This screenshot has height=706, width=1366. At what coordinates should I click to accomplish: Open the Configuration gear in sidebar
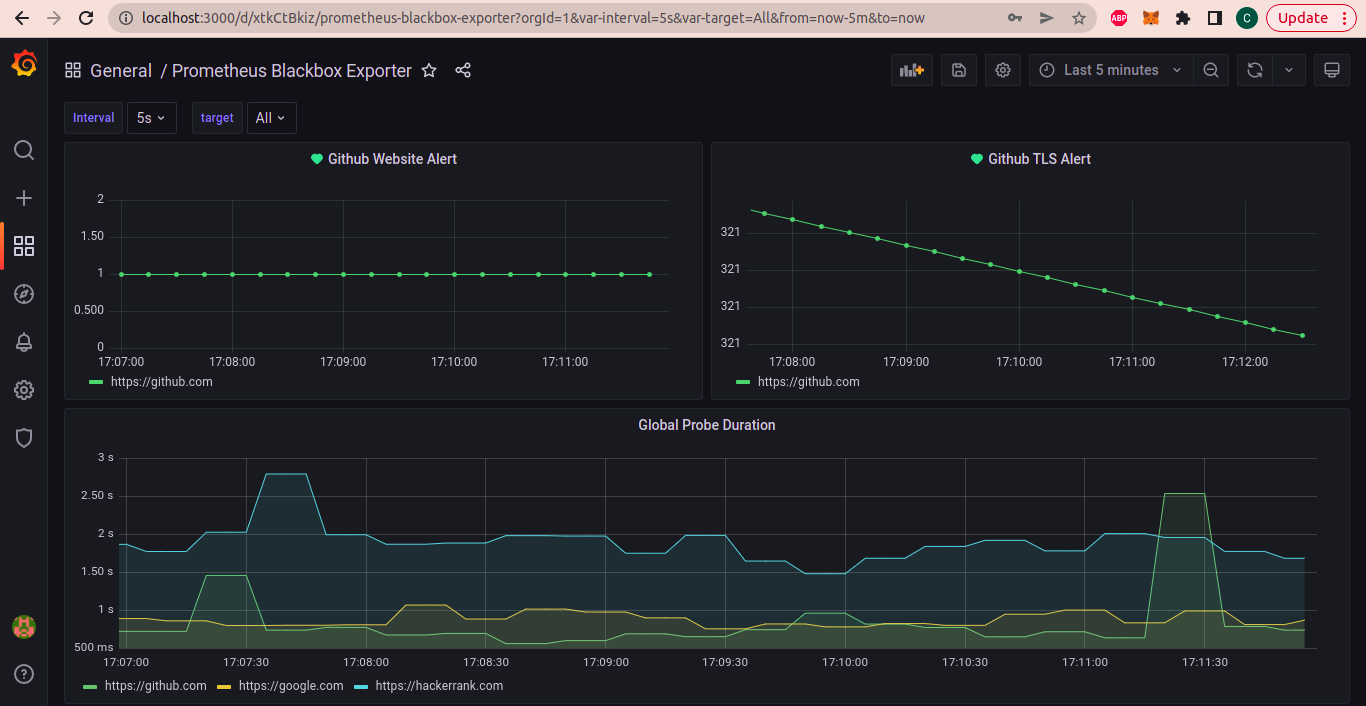24,390
